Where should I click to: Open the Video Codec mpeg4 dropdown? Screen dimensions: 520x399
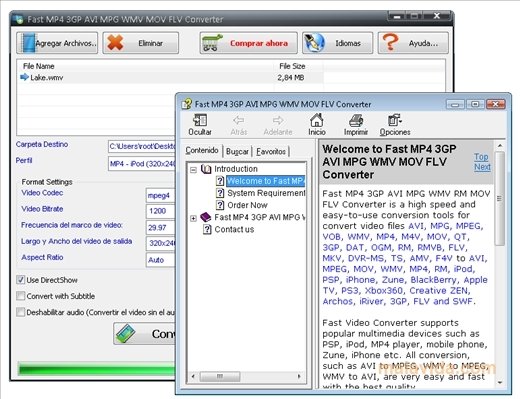pyautogui.click(x=161, y=196)
